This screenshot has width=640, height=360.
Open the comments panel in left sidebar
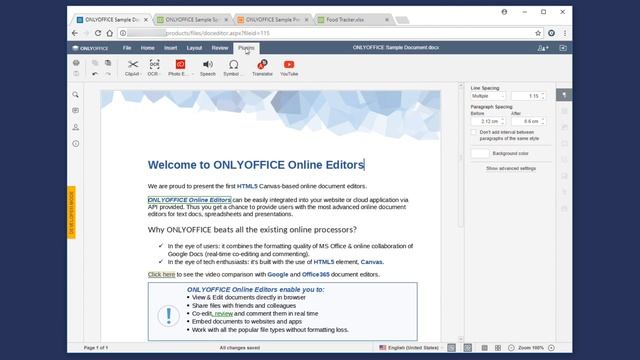(76, 111)
